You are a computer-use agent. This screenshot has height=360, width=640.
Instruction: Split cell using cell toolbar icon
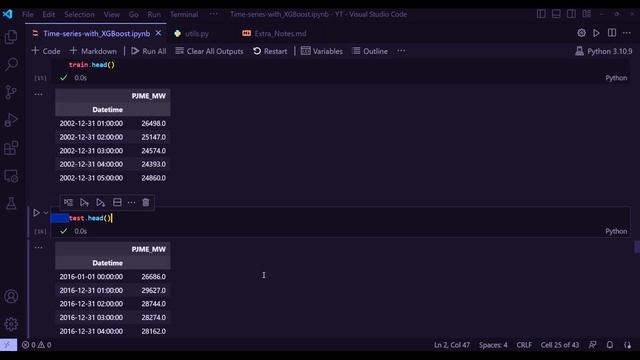point(117,202)
